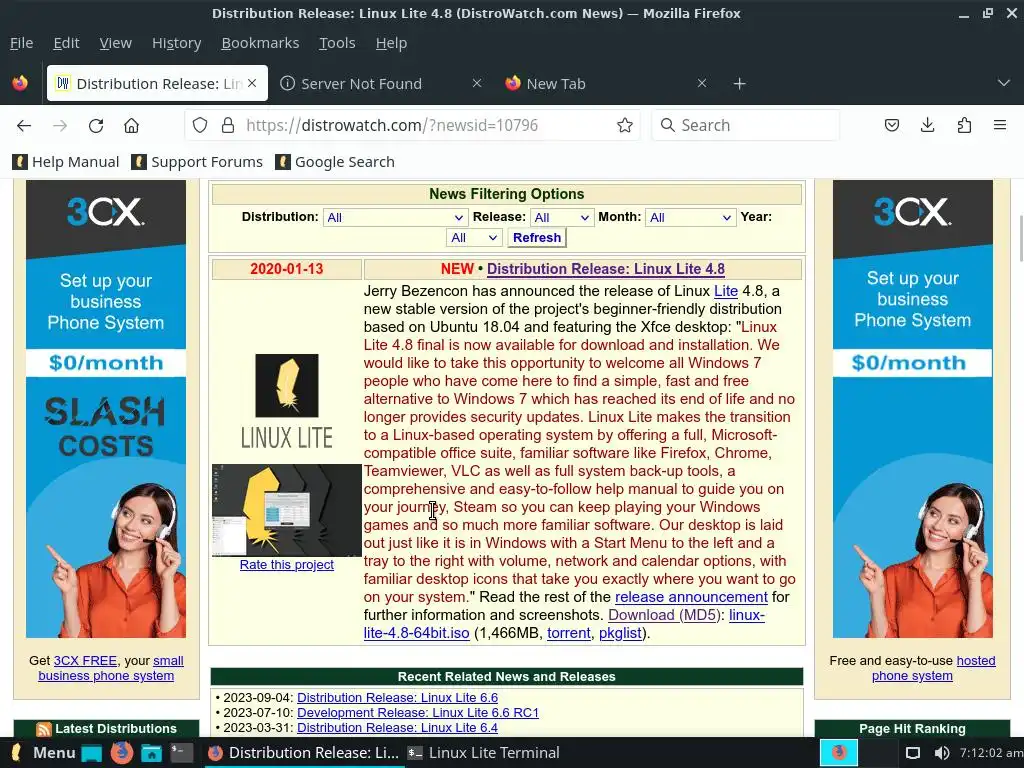1024x768 pixels.
Task: Open the torrent download link
Action: tap(568, 633)
